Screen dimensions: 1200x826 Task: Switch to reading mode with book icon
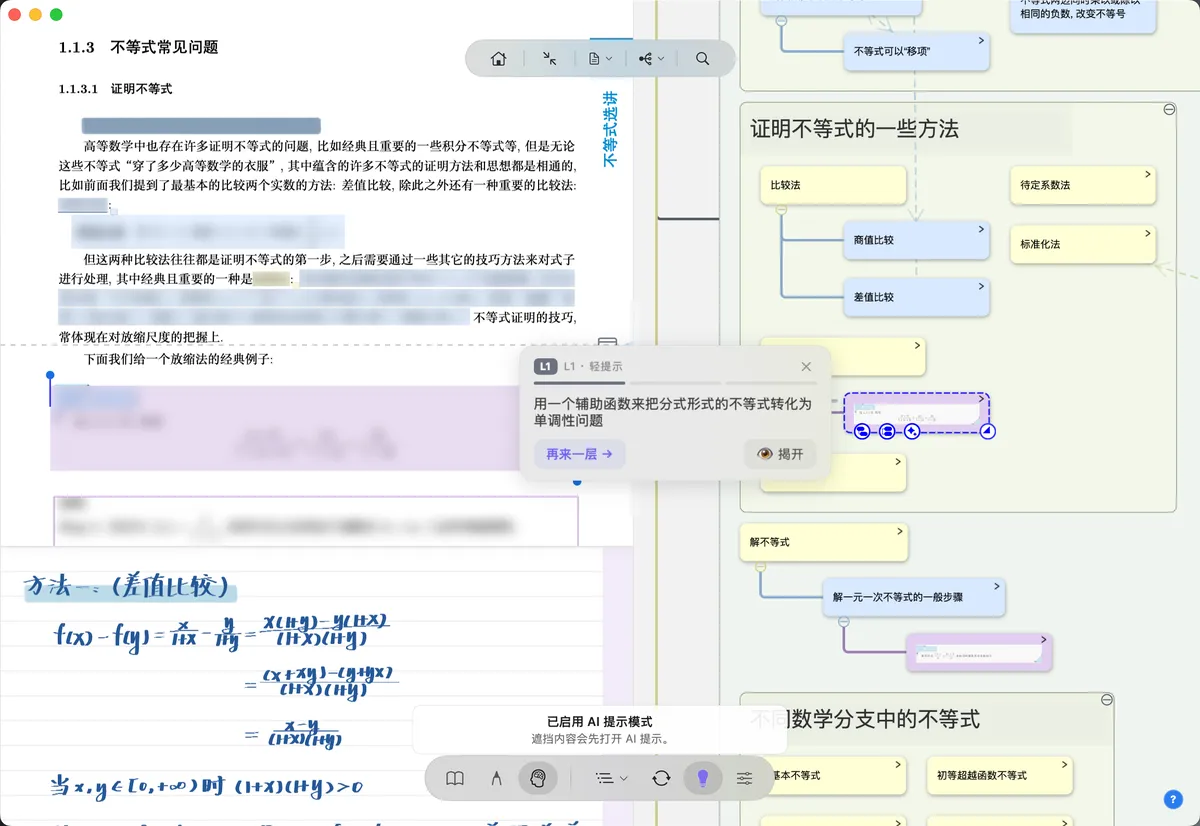455,778
